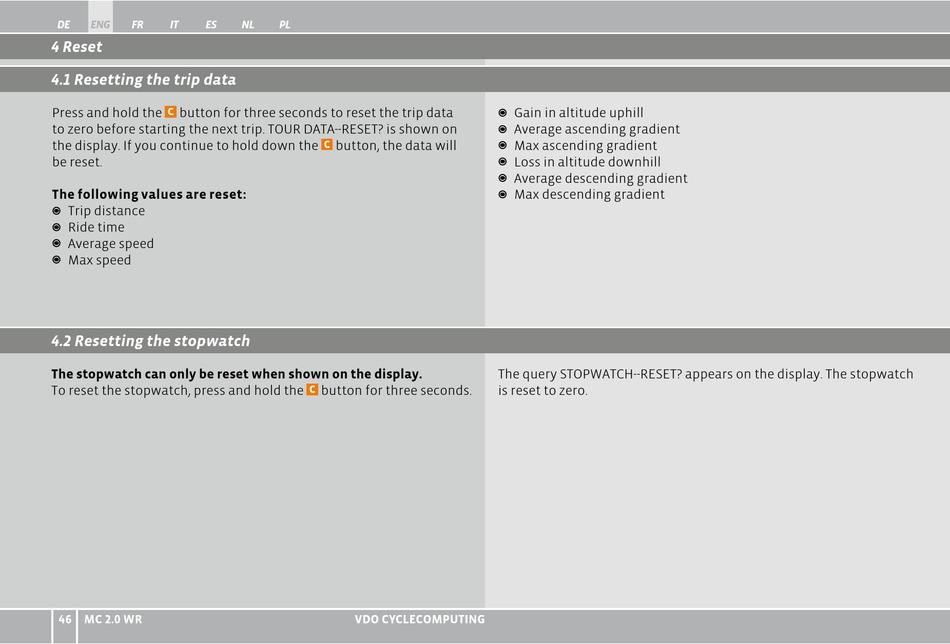Click the bullet icon beside 'Average ascending gradient'
Viewport: 950px width, 644px height.
(x=502, y=129)
